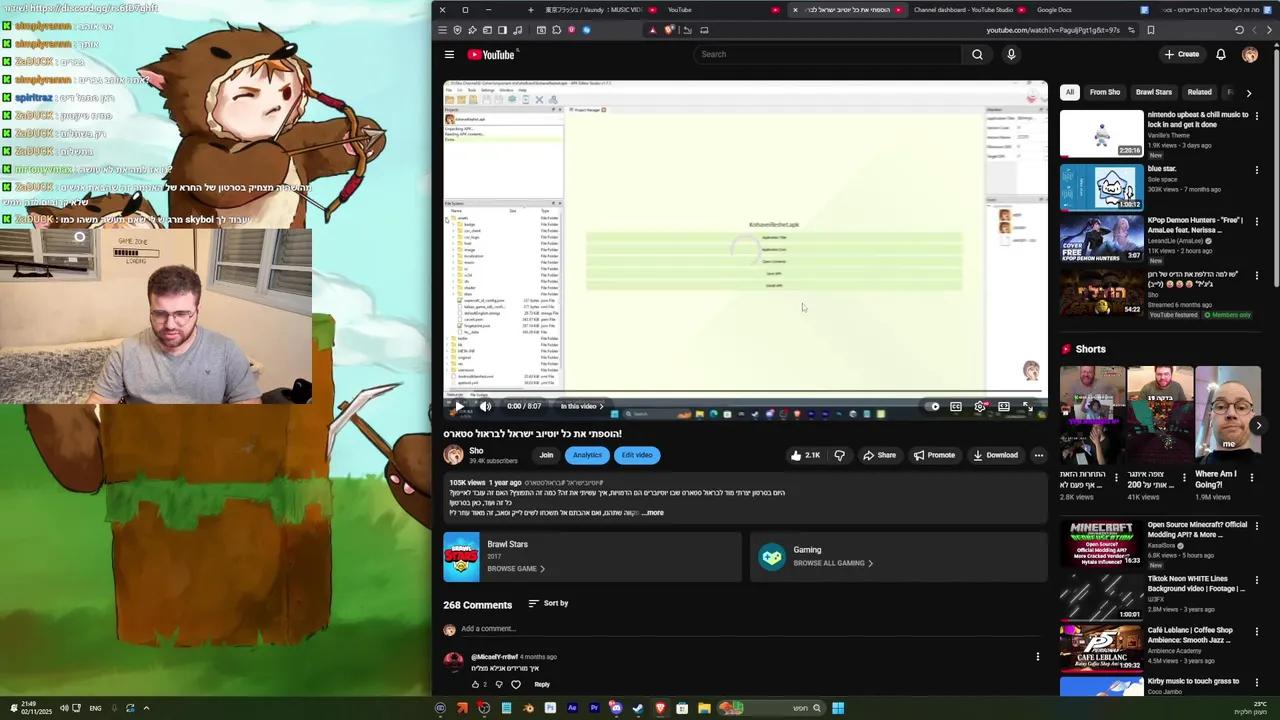Image resolution: width=1280 pixels, height=720 pixels.
Task: Bookmark this page in the address bar
Action: tap(1150, 30)
